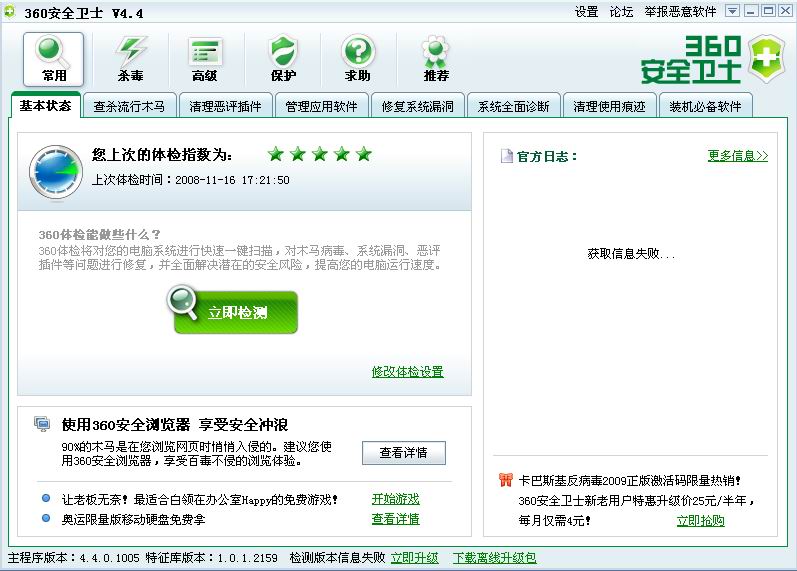Screen dimensions: 797x571
Task: Click the 开始游戏 link
Action: pyautogui.click(x=395, y=499)
